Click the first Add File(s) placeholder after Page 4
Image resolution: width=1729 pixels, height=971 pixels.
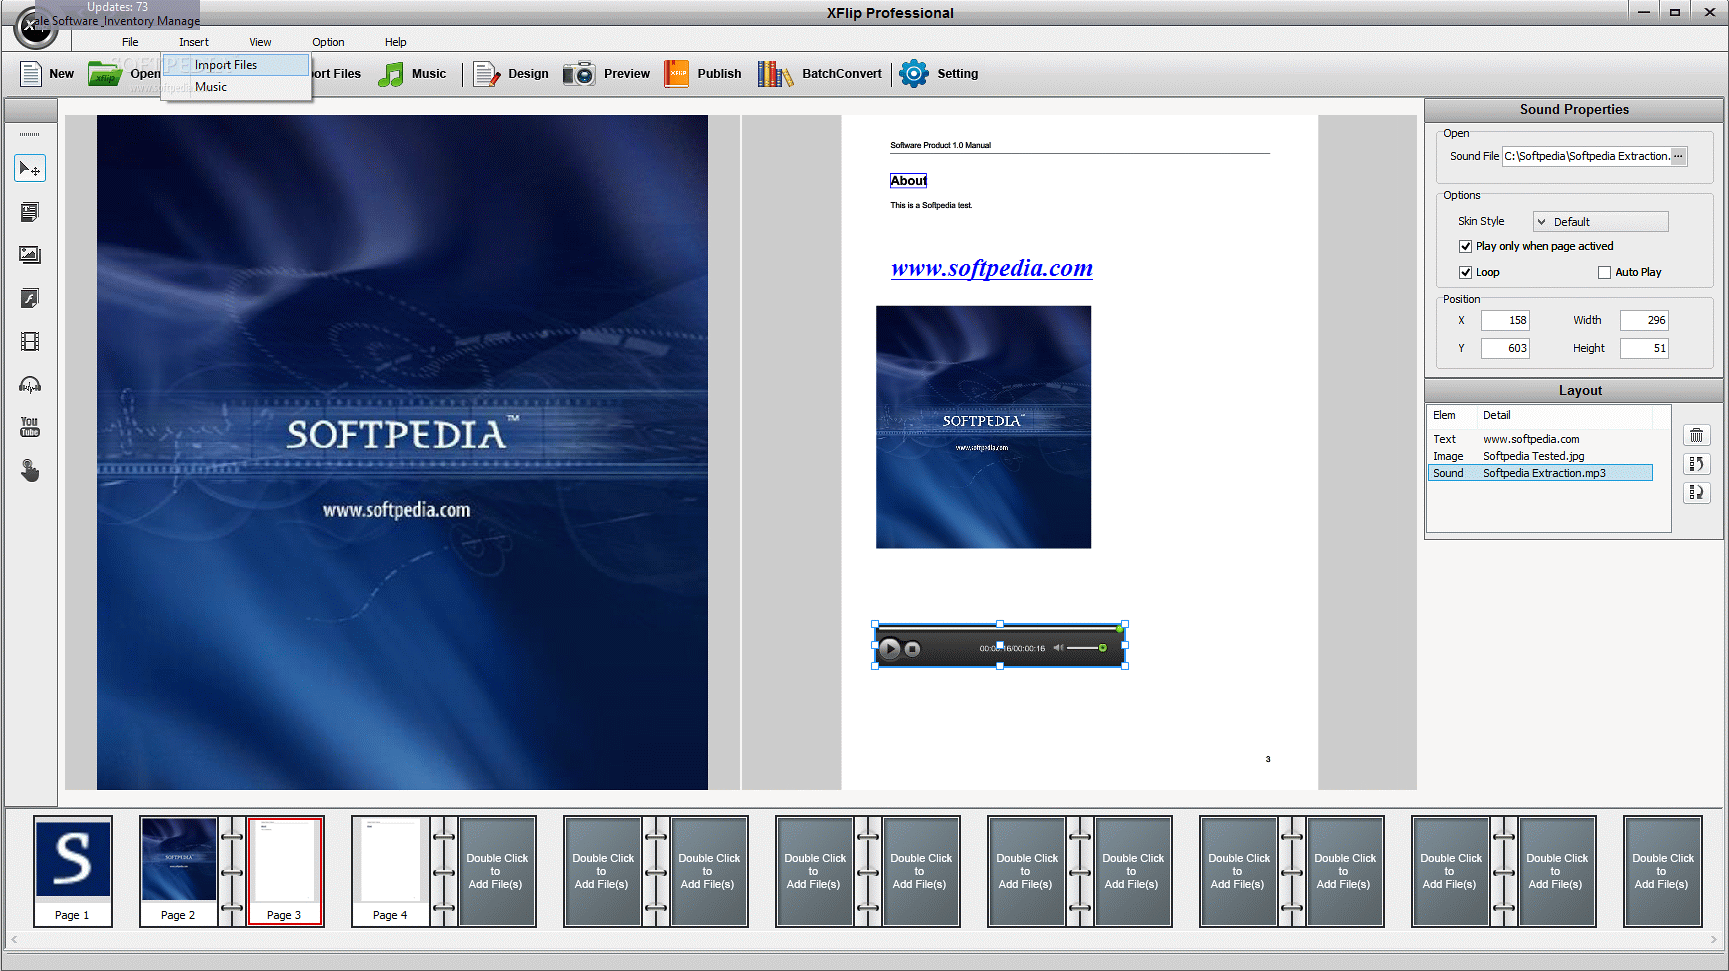(497, 871)
